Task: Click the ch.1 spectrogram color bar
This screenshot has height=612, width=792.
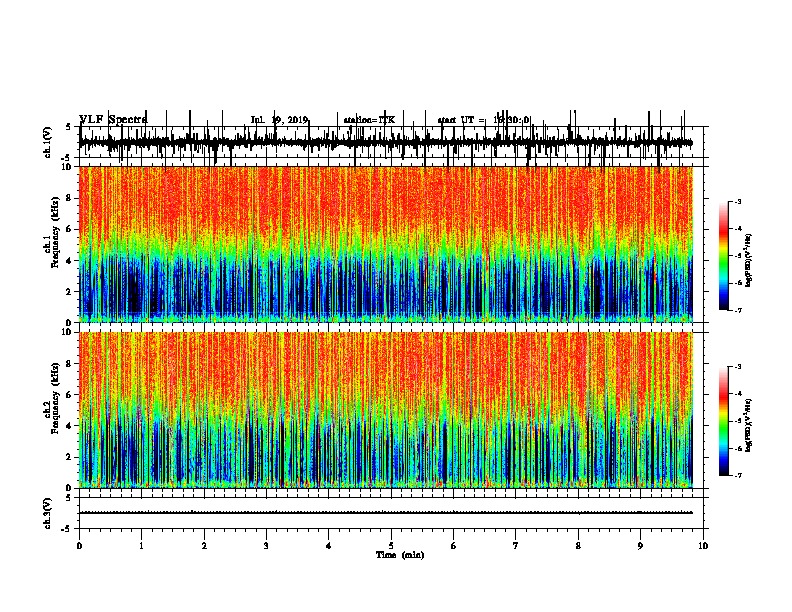Action: (x=724, y=256)
